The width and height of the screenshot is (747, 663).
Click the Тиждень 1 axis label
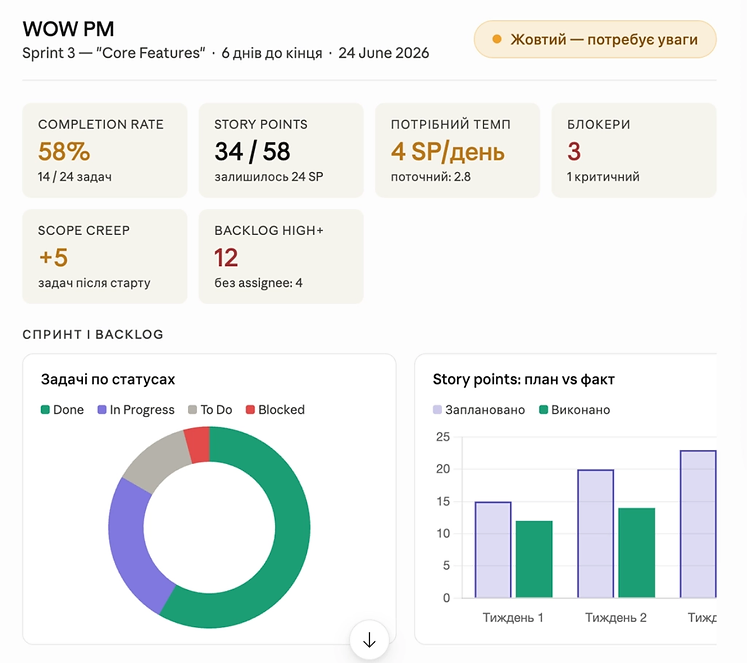(x=513, y=618)
